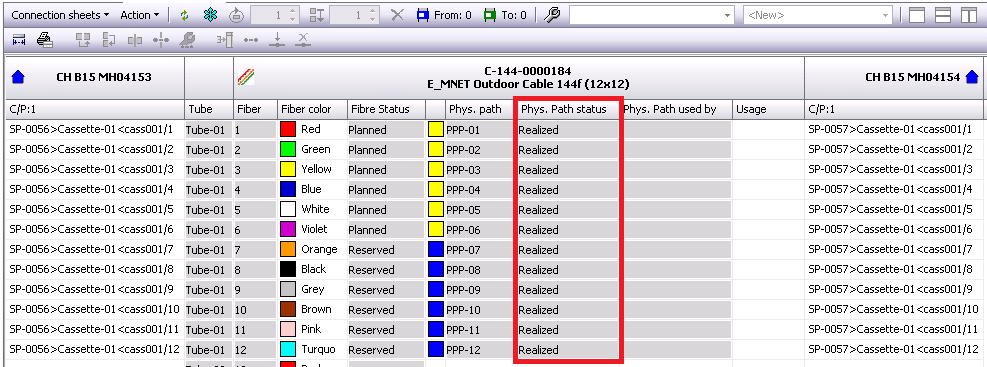The image size is (987, 367).
Task: Click the greyed three-dots connection icon
Action: pyautogui.click(x=251, y=40)
